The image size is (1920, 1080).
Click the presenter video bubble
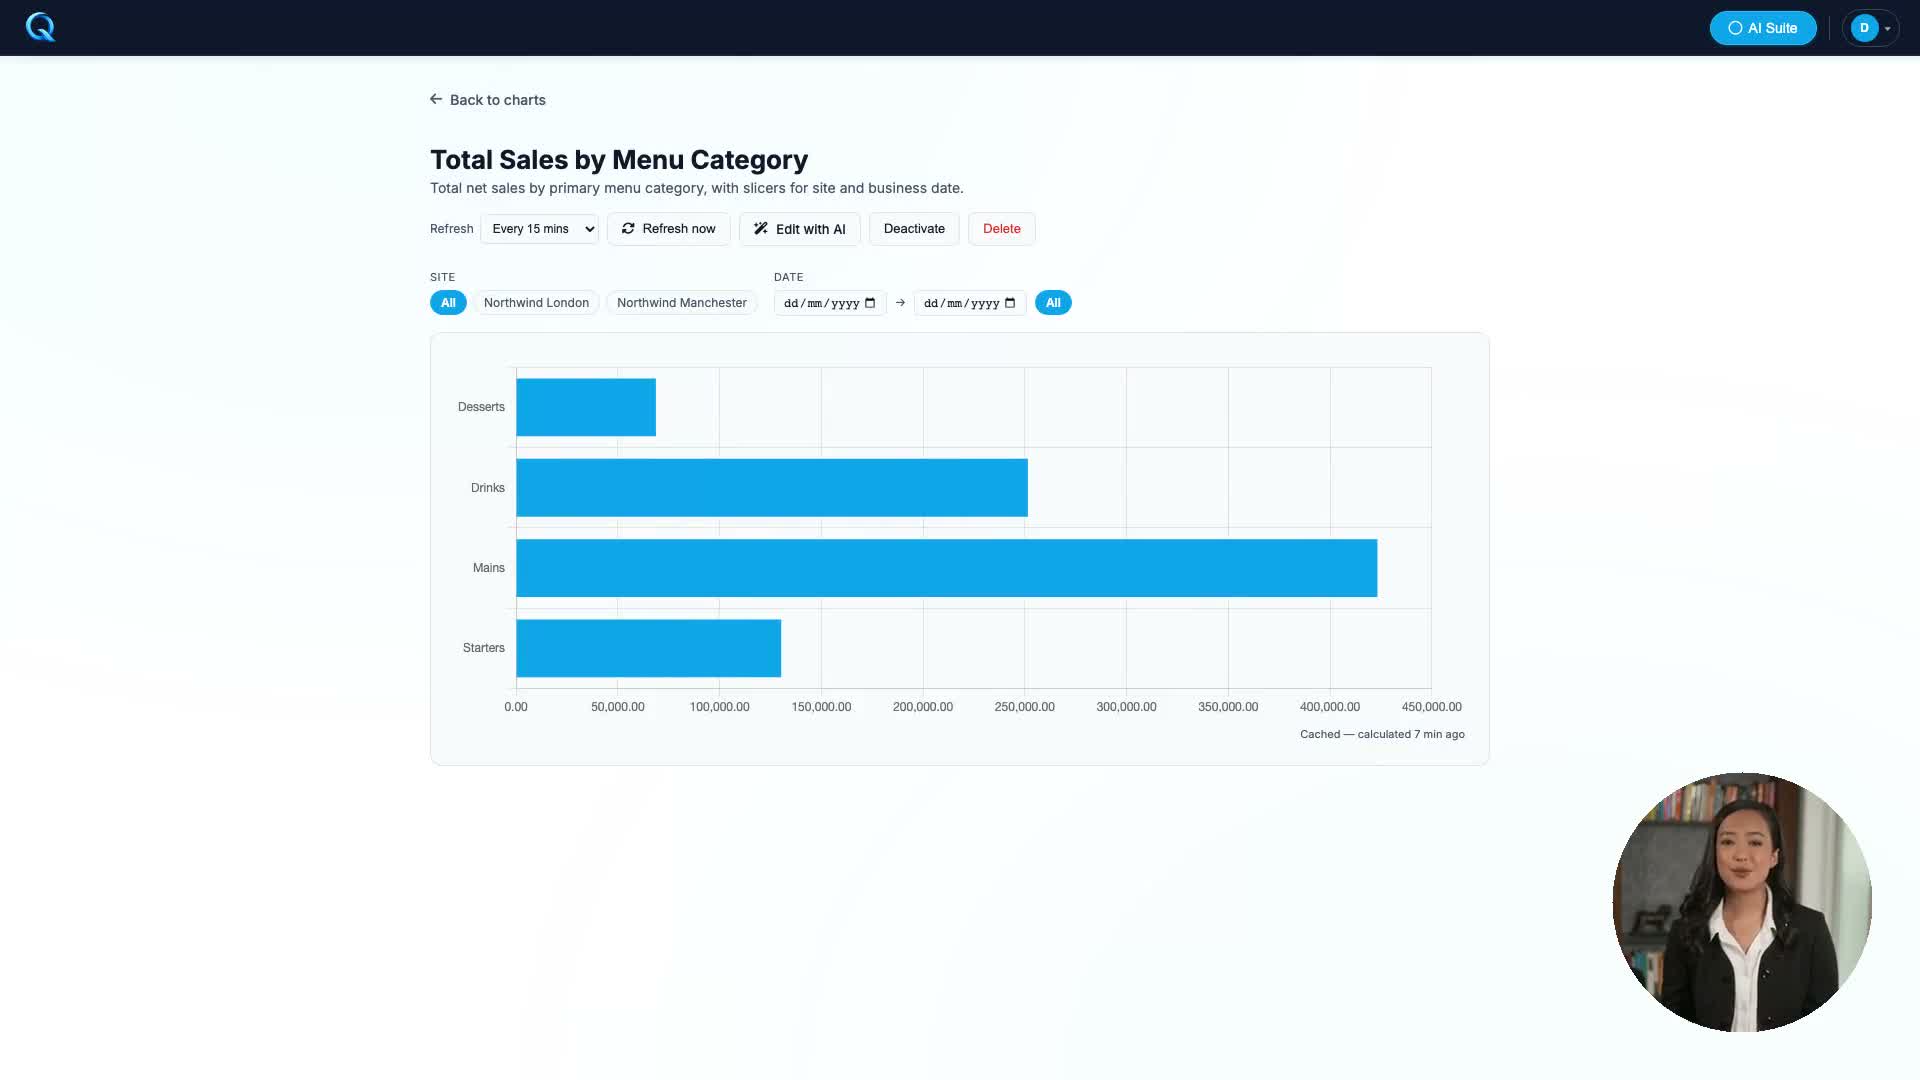pyautogui.click(x=1742, y=902)
